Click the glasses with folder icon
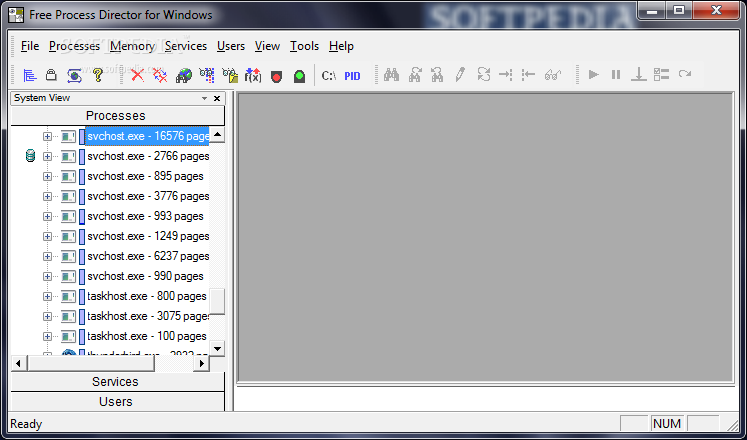Screen dimensions: 747x440 (x=230, y=75)
